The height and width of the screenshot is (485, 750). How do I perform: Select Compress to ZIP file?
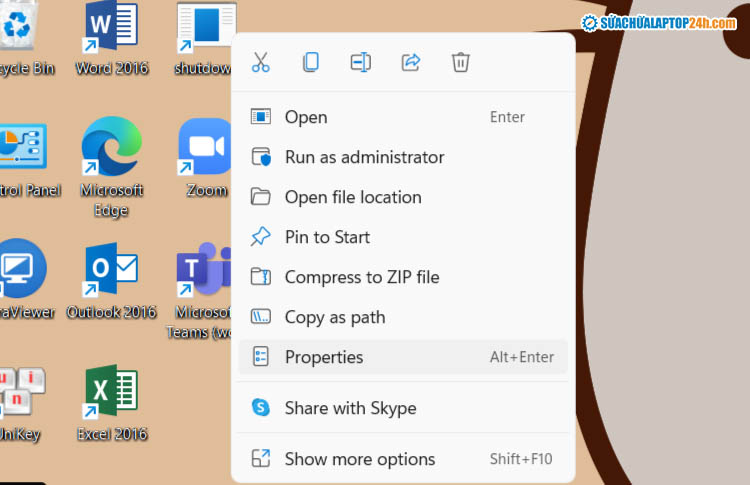click(x=403, y=277)
